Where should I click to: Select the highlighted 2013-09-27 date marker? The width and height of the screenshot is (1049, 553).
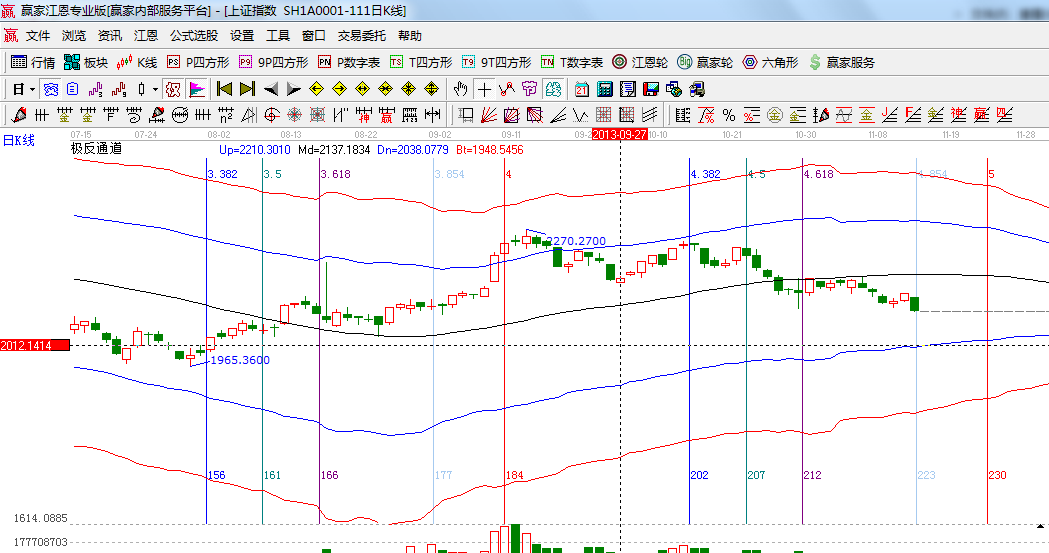click(x=620, y=133)
